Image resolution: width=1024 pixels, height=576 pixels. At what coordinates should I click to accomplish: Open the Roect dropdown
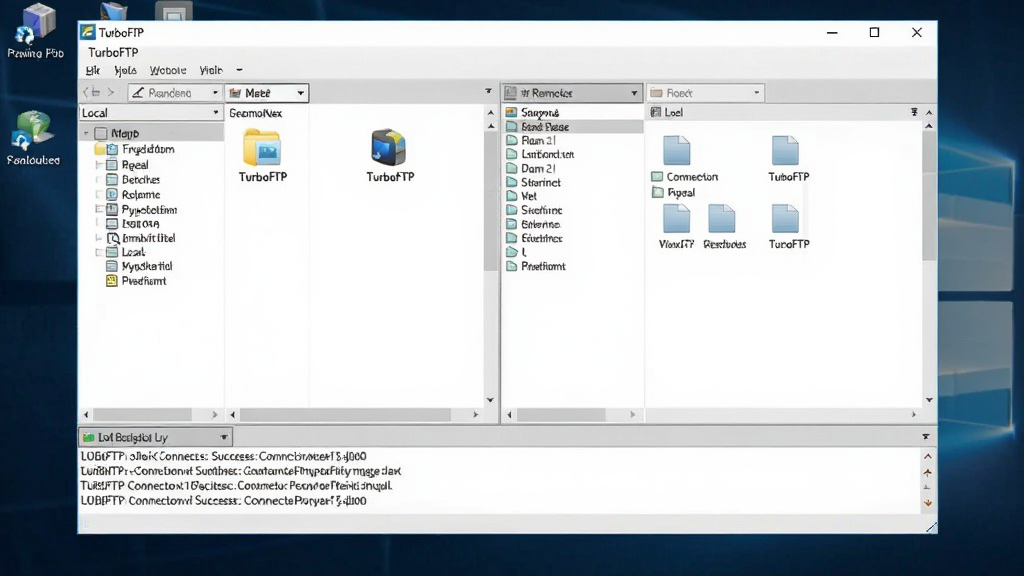tap(705, 93)
